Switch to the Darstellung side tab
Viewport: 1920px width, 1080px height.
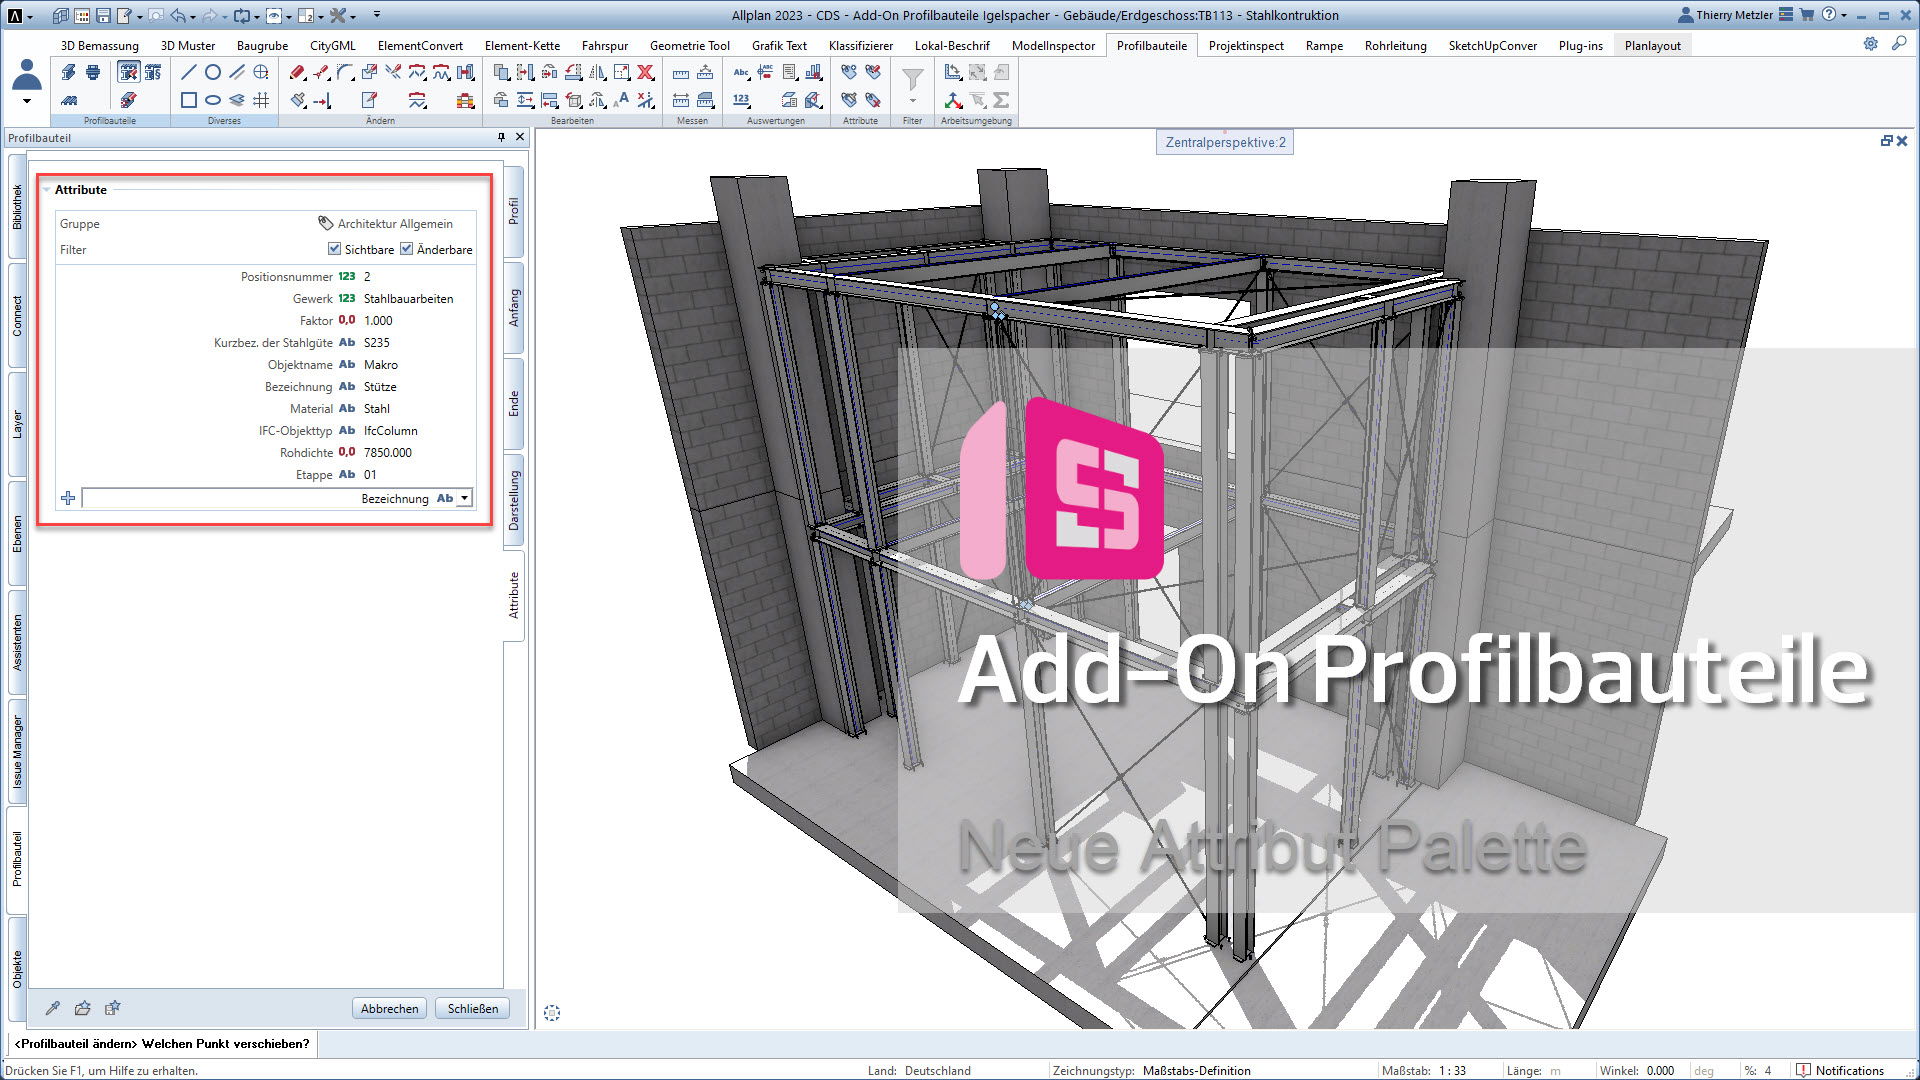514,500
